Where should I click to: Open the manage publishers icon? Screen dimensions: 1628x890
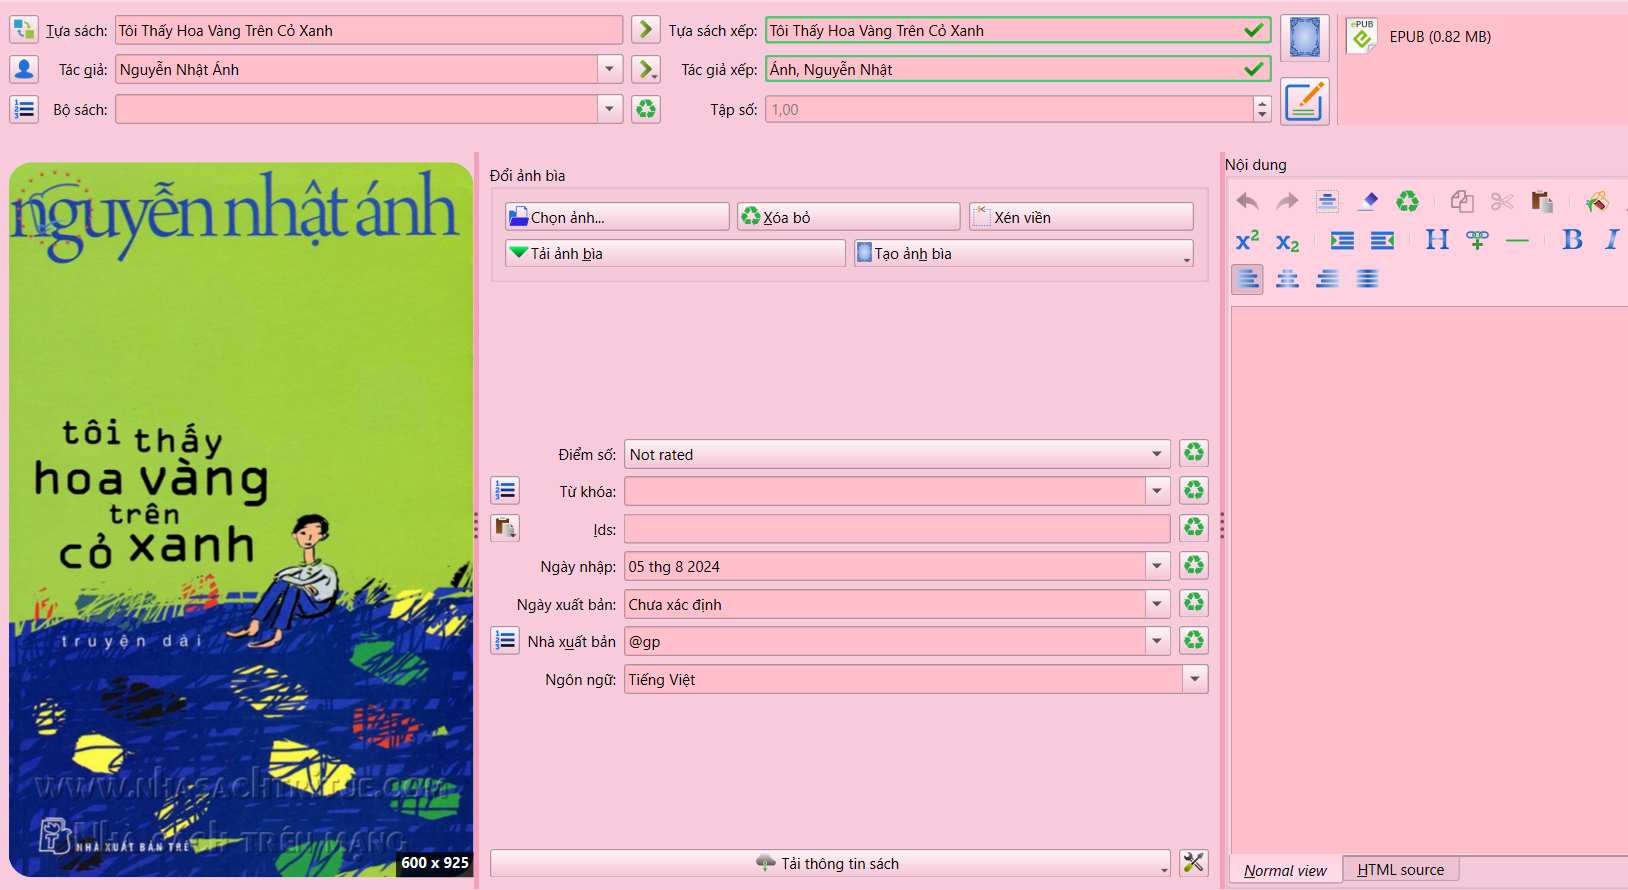coord(505,640)
